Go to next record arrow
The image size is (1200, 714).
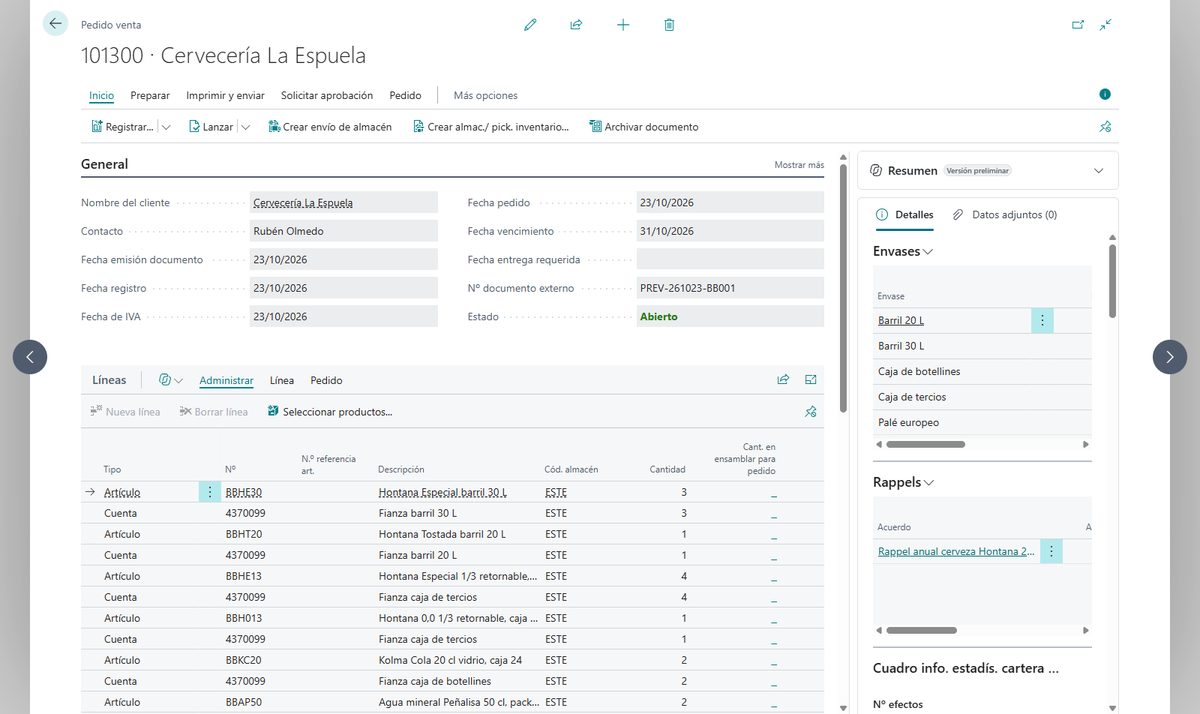tap(1170, 357)
